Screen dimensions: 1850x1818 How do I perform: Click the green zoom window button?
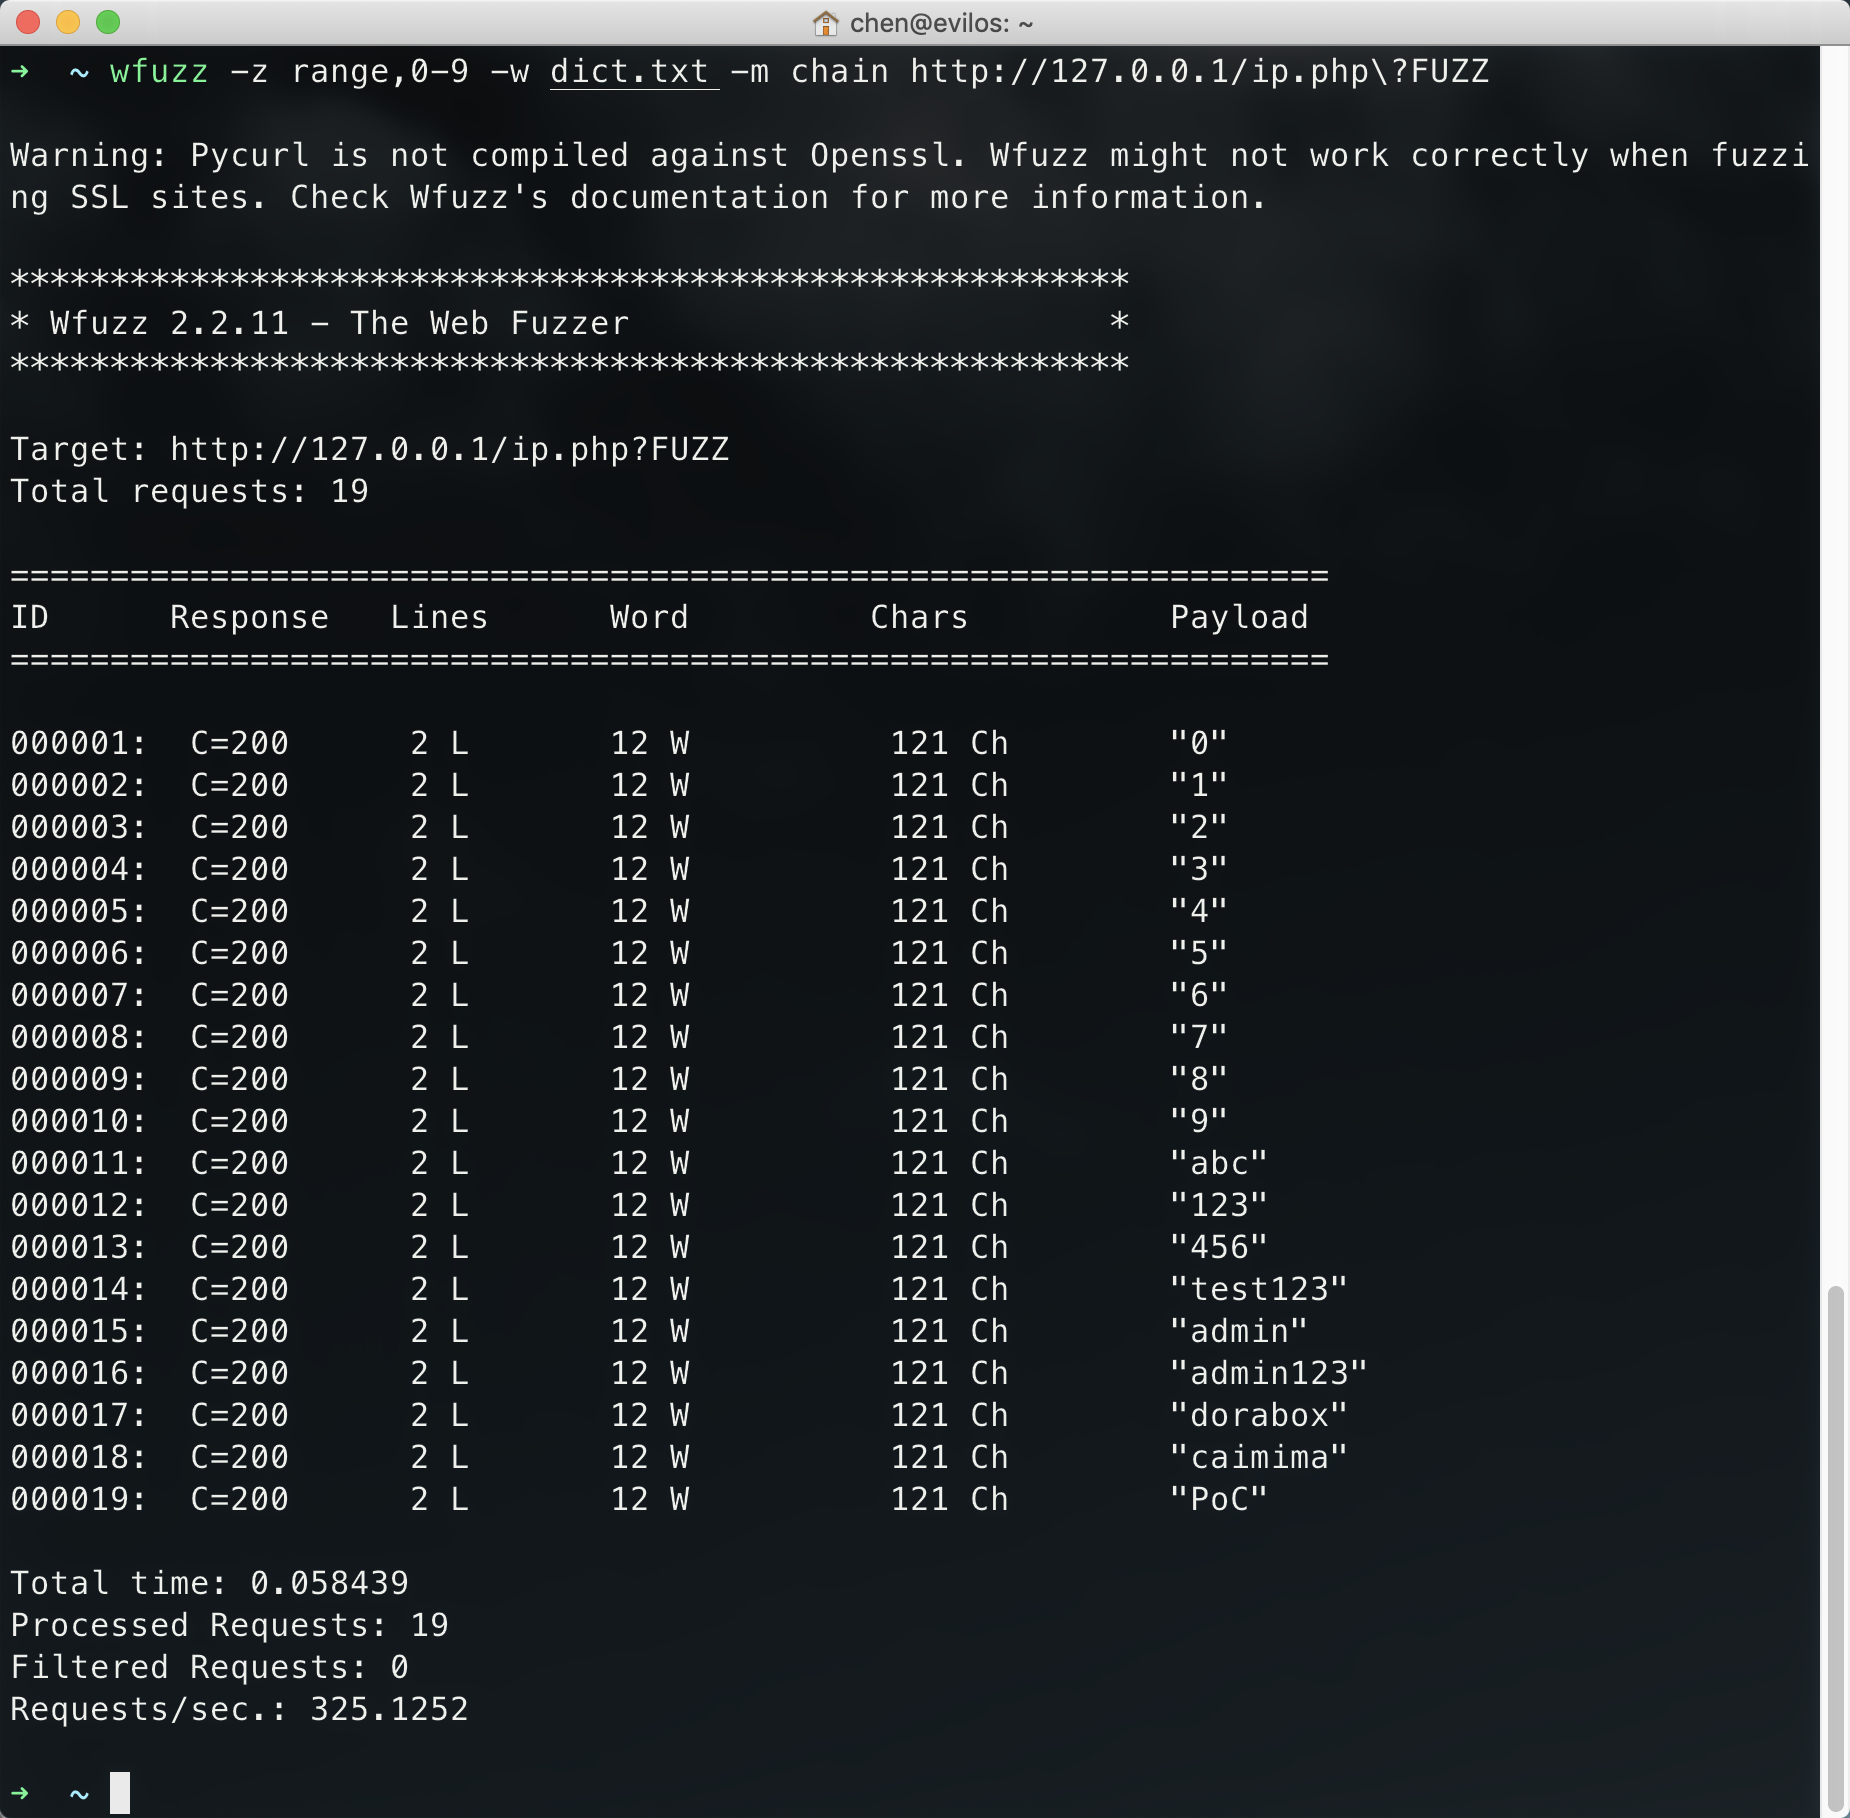[108, 22]
